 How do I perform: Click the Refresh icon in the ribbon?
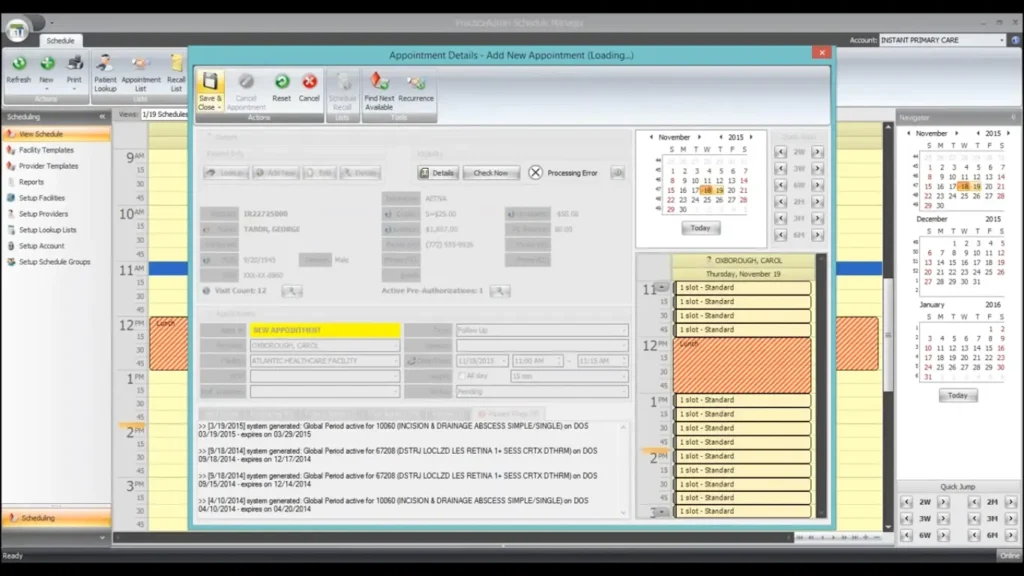pyautogui.click(x=19, y=63)
